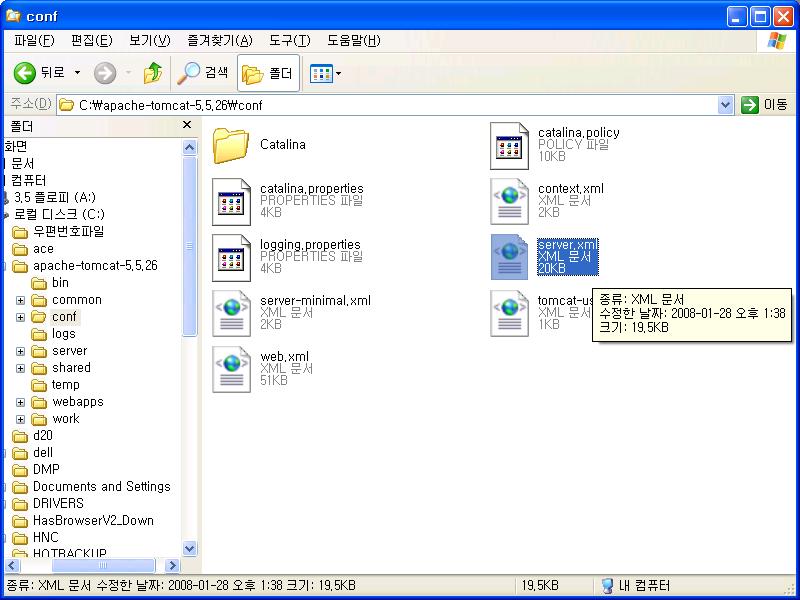Image resolution: width=800 pixels, height=600 pixels.
Task: Select the server-minimal.xml file icon
Action: point(231,313)
